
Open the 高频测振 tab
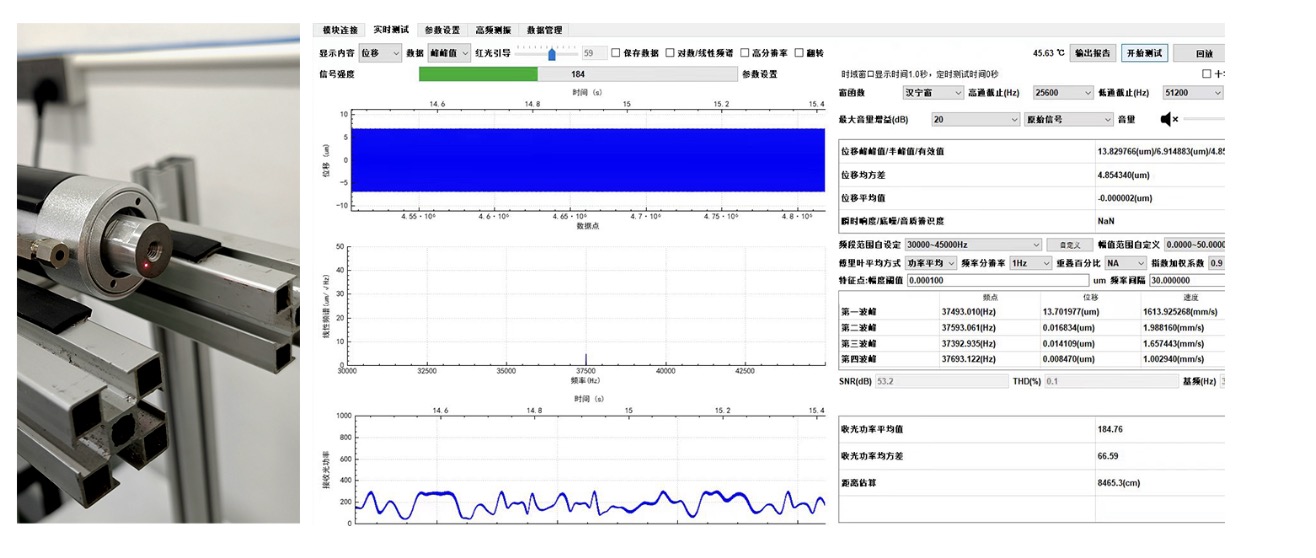click(494, 30)
